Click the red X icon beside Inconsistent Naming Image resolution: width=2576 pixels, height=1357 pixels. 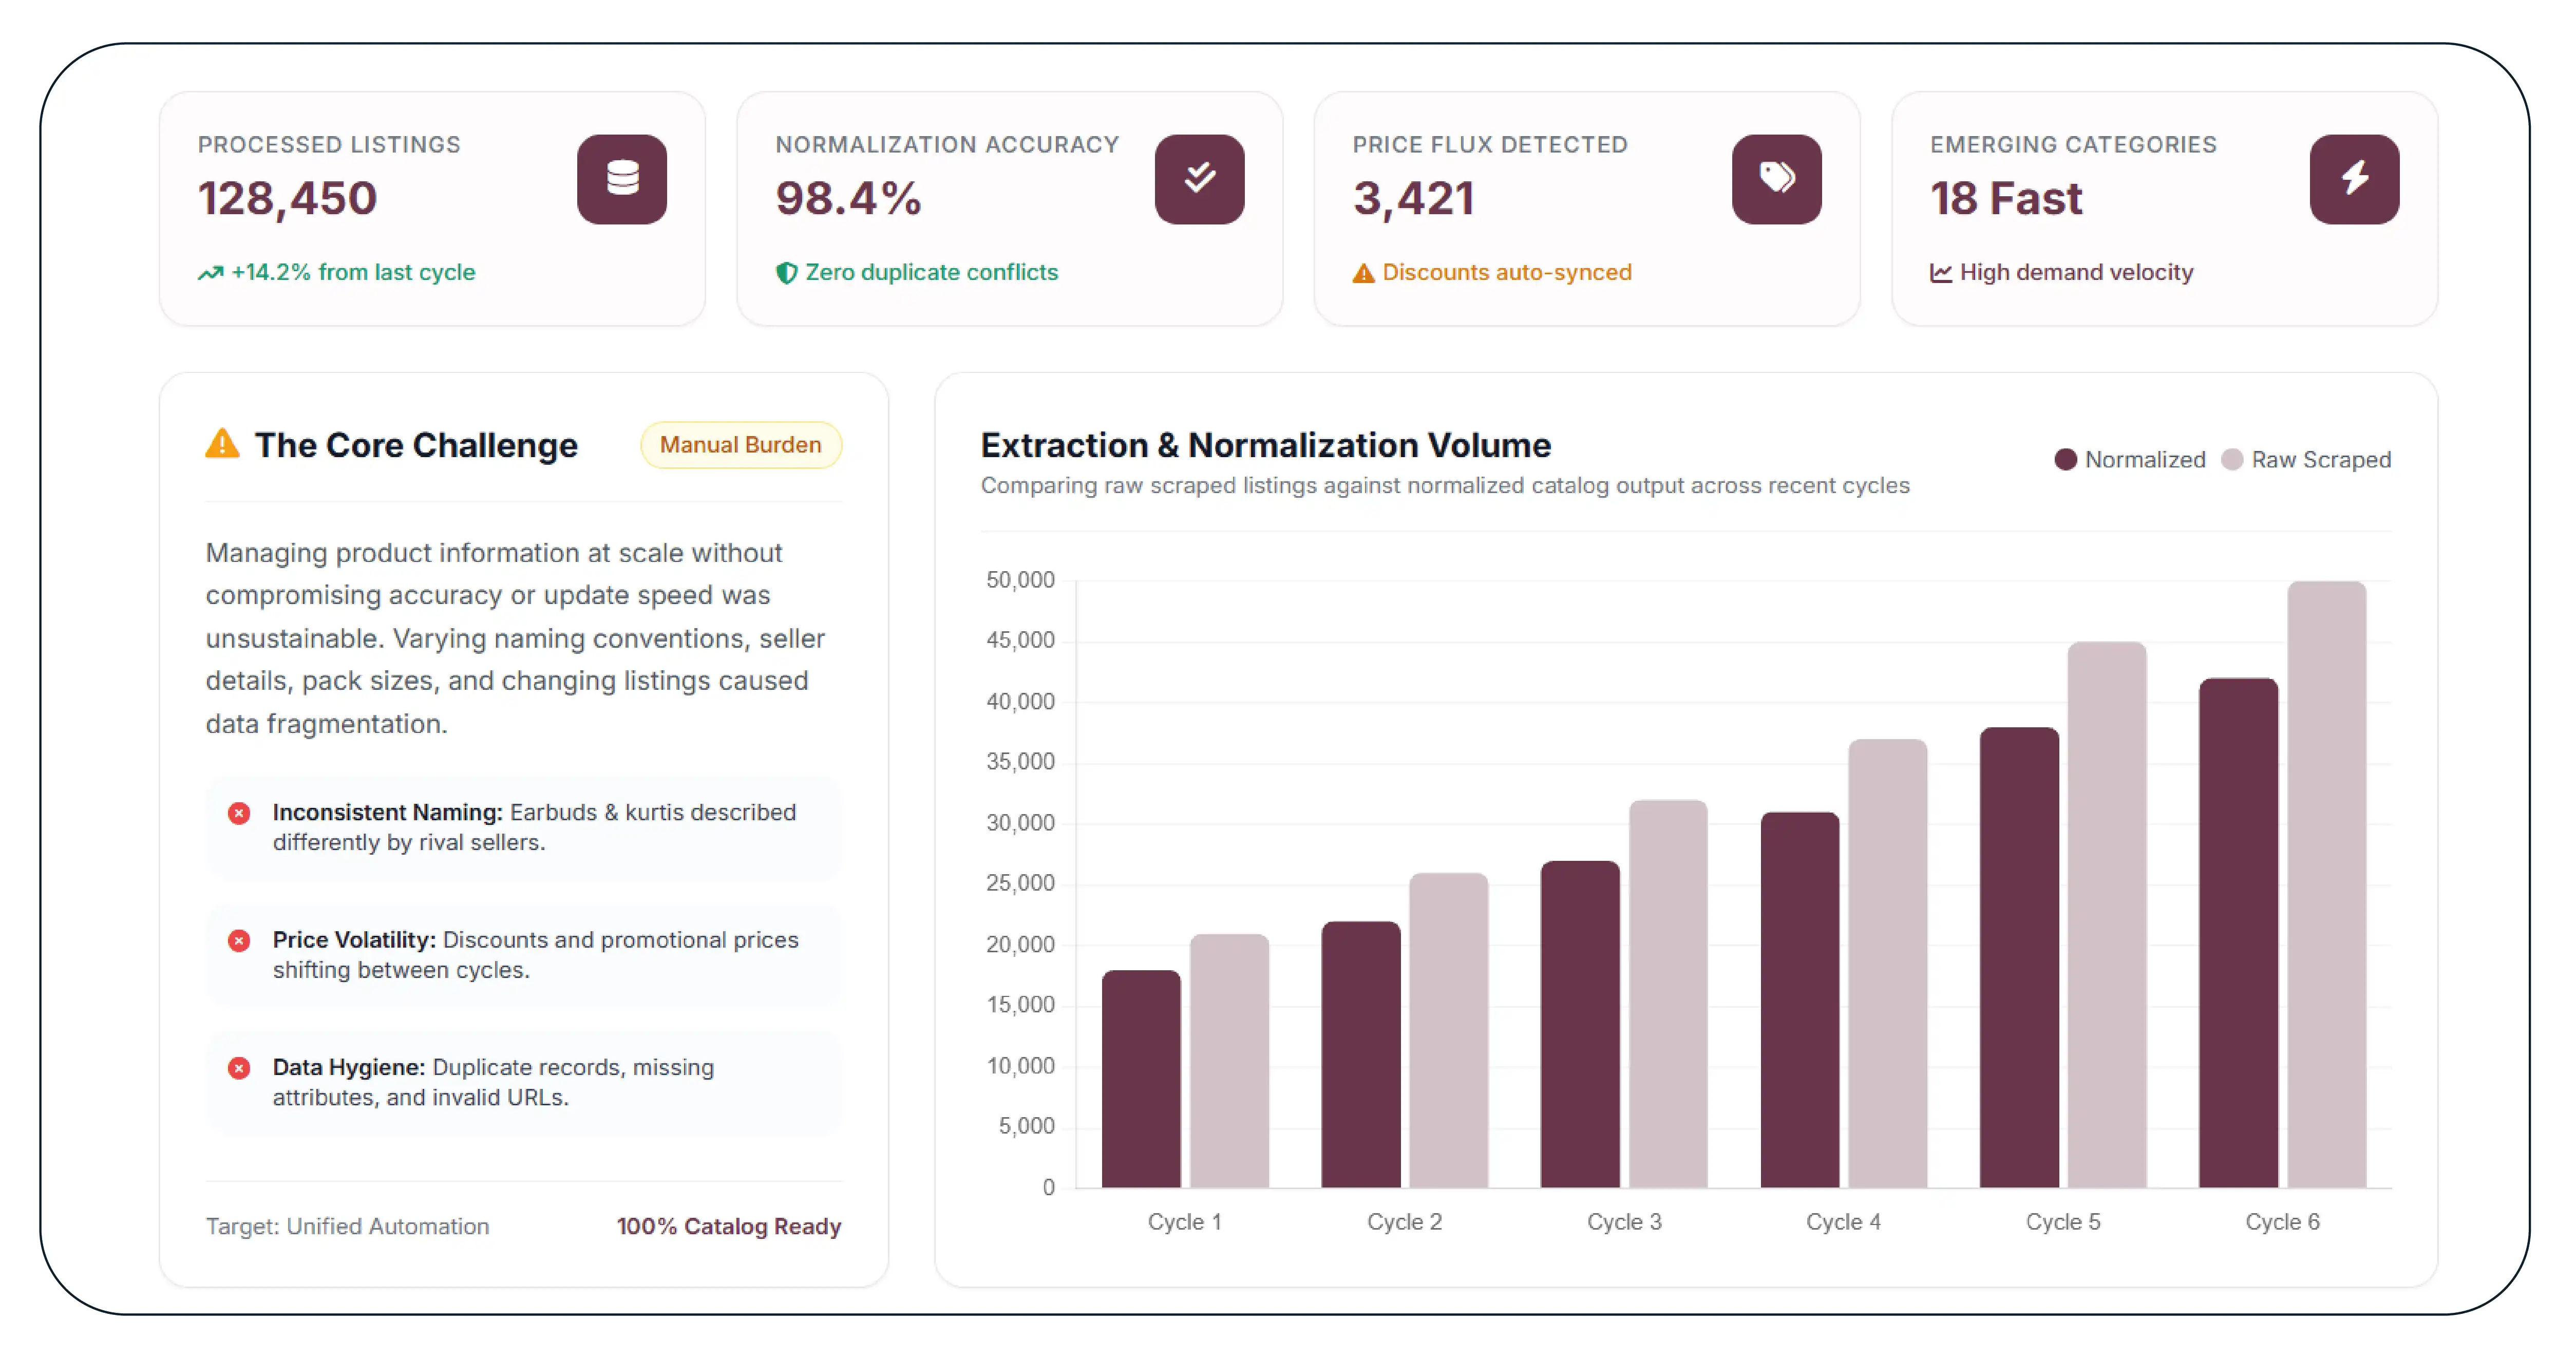pyautogui.click(x=239, y=813)
